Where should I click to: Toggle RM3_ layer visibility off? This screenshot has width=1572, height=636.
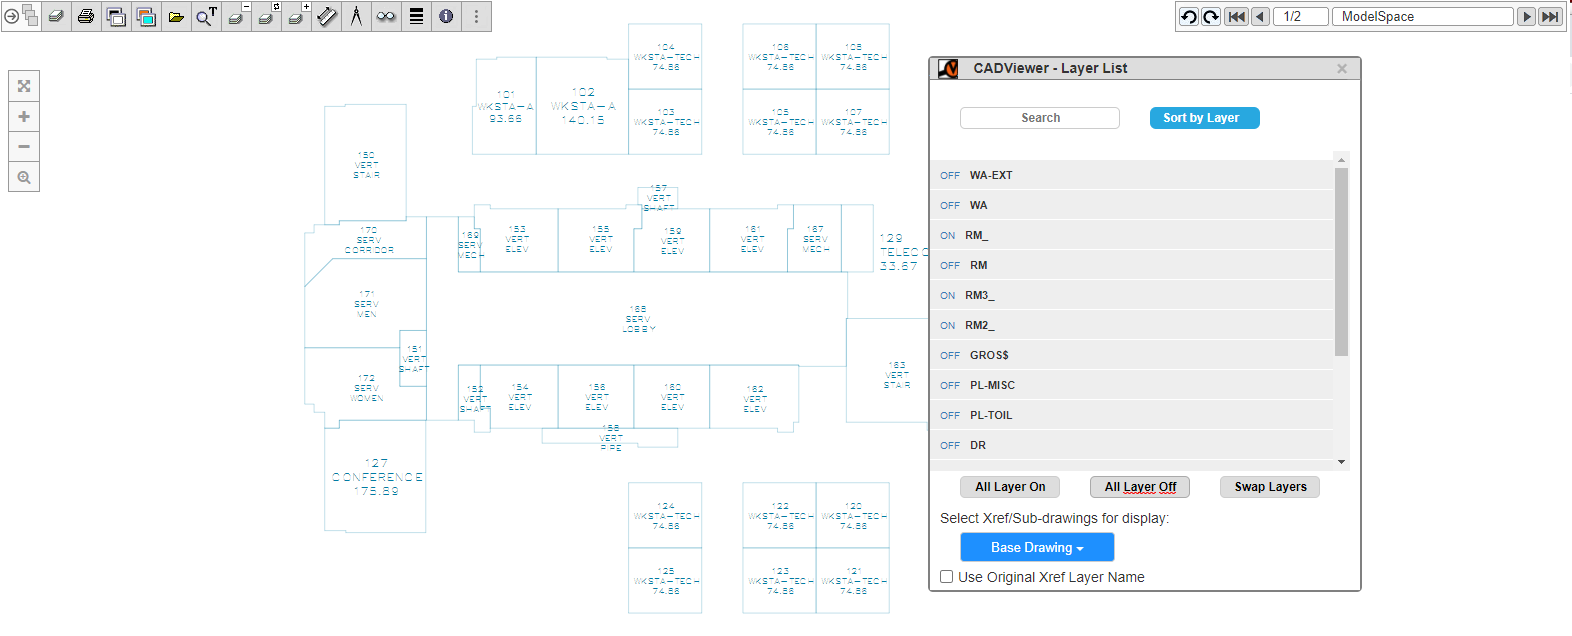(x=947, y=296)
